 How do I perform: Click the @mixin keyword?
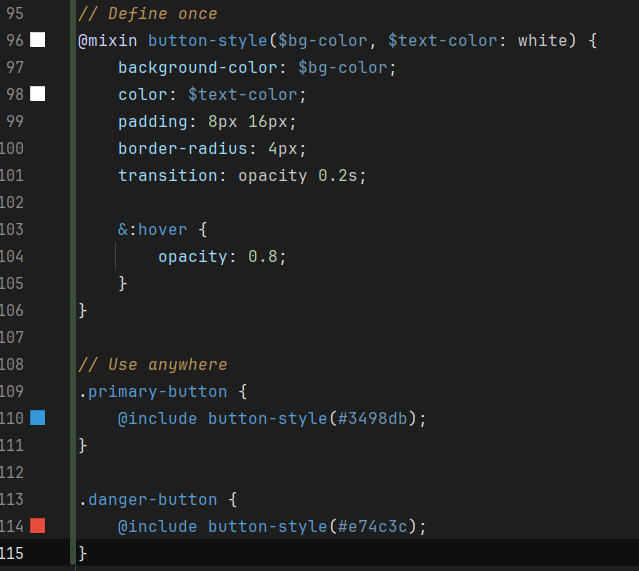(x=108, y=41)
